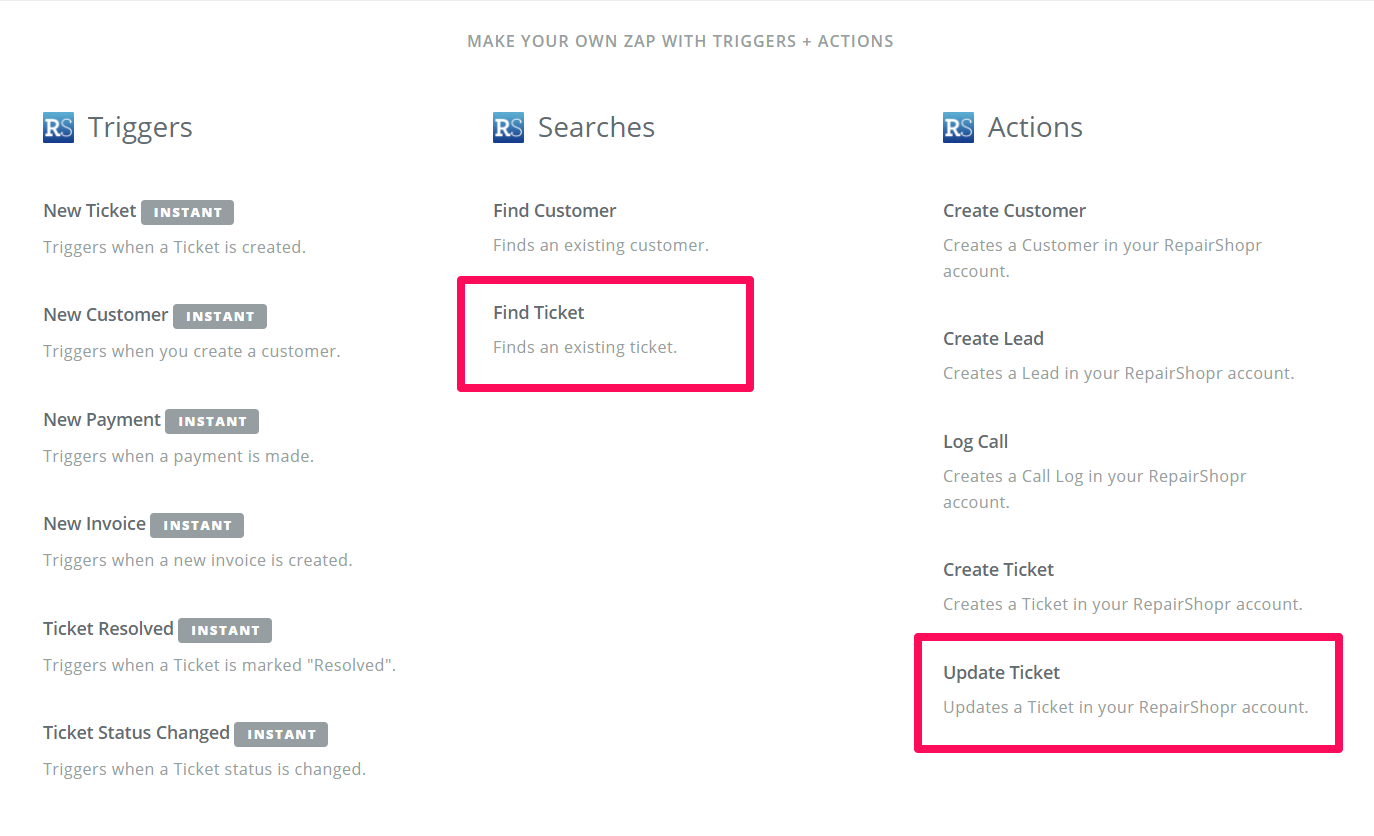
Task: Click the Triggers section heading
Action: [140, 128]
